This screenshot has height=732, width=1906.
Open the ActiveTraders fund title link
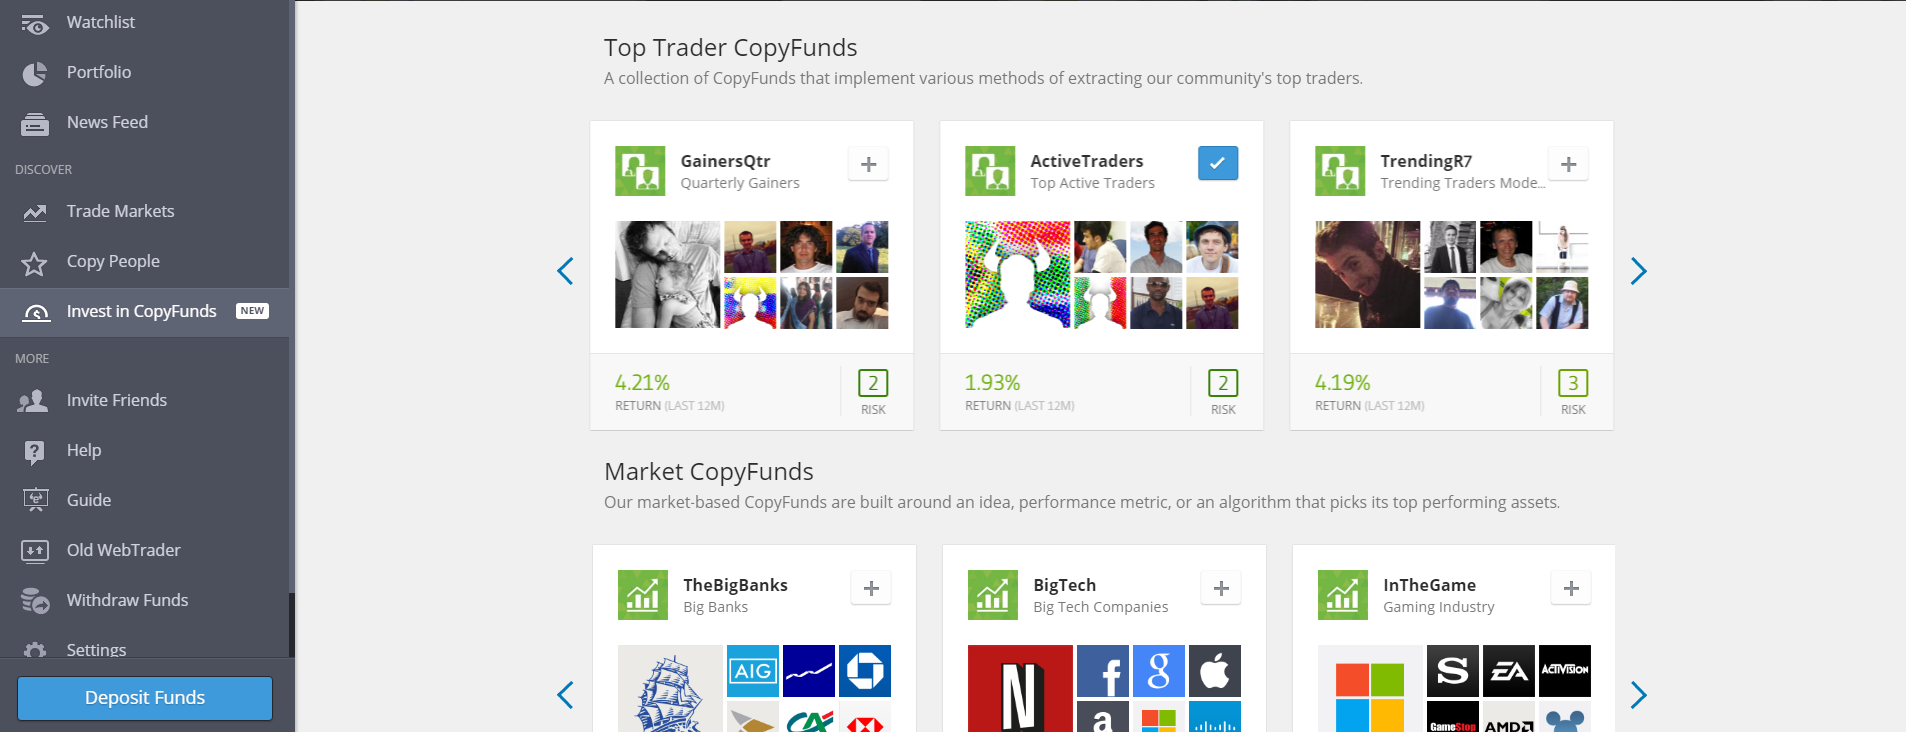(x=1086, y=161)
